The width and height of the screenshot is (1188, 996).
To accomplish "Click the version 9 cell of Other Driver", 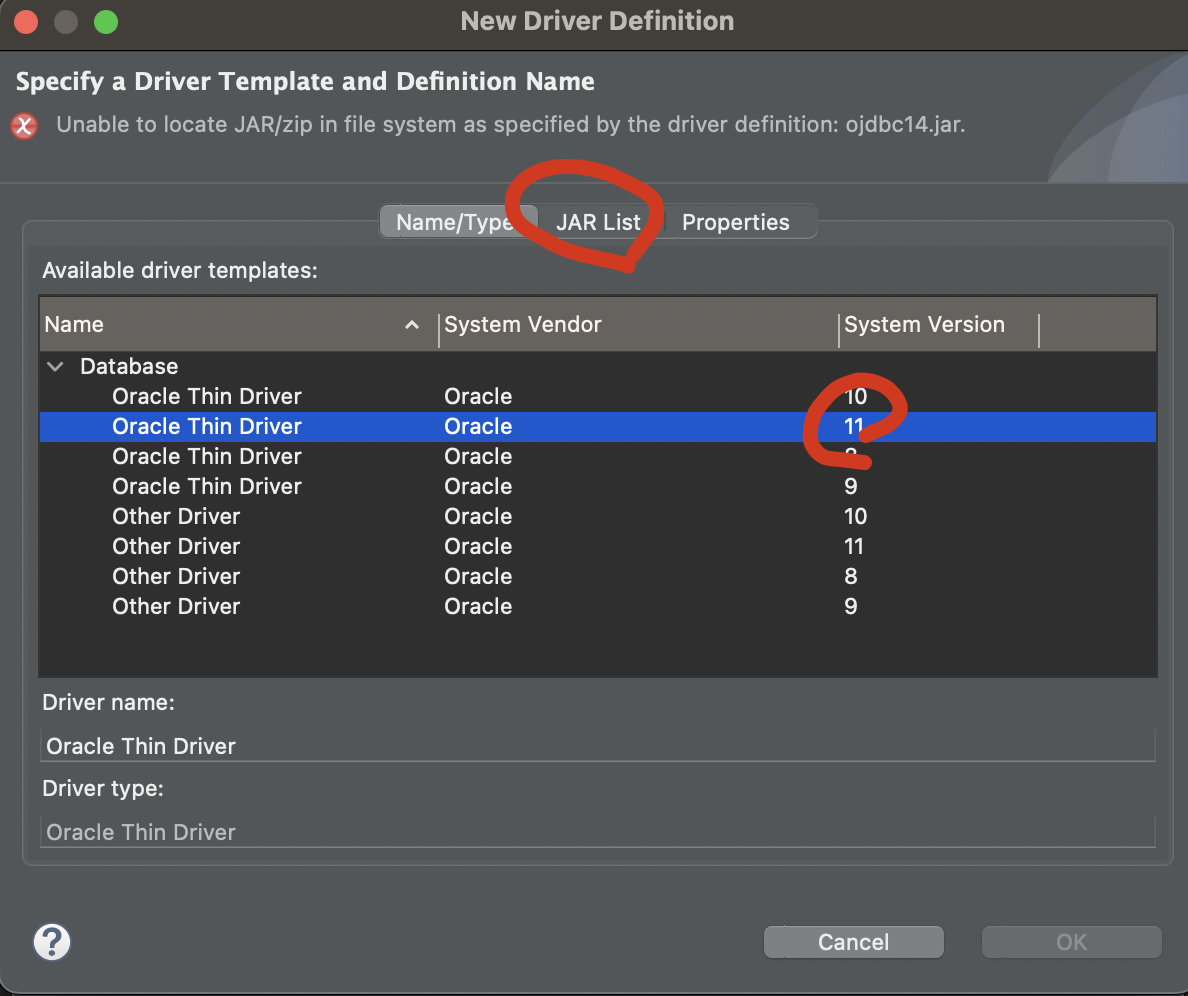I will click(x=851, y=606).
